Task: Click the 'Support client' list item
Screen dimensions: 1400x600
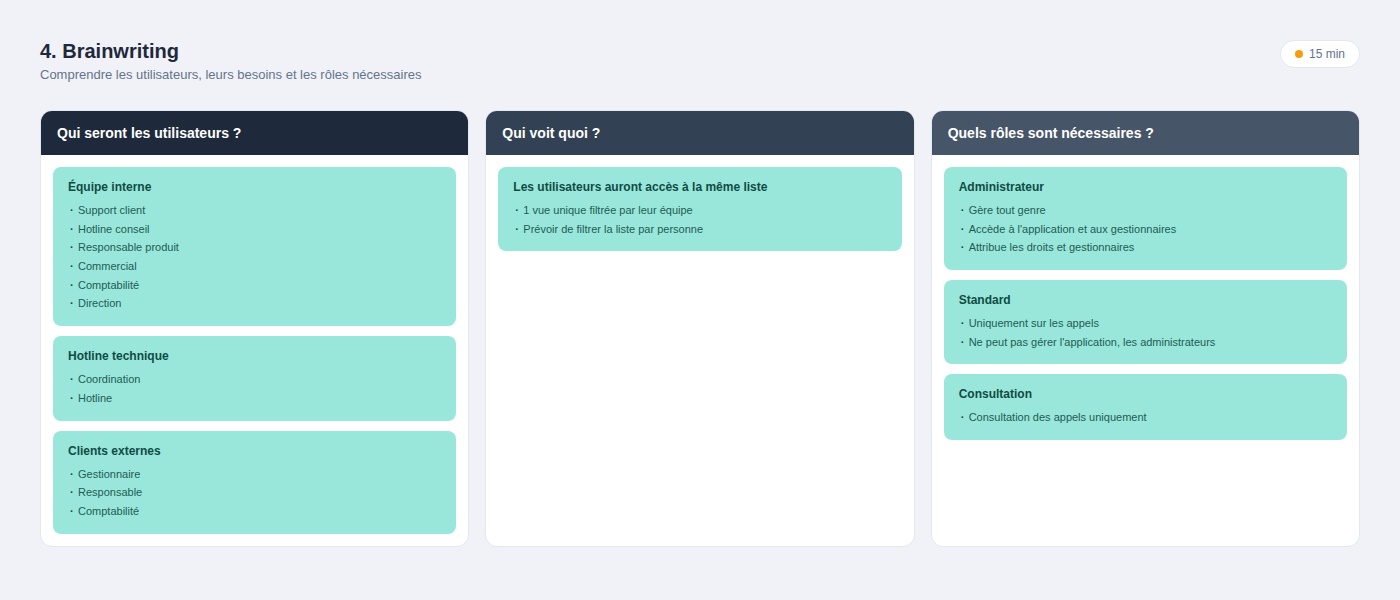Action: click(x=111, y=210)
